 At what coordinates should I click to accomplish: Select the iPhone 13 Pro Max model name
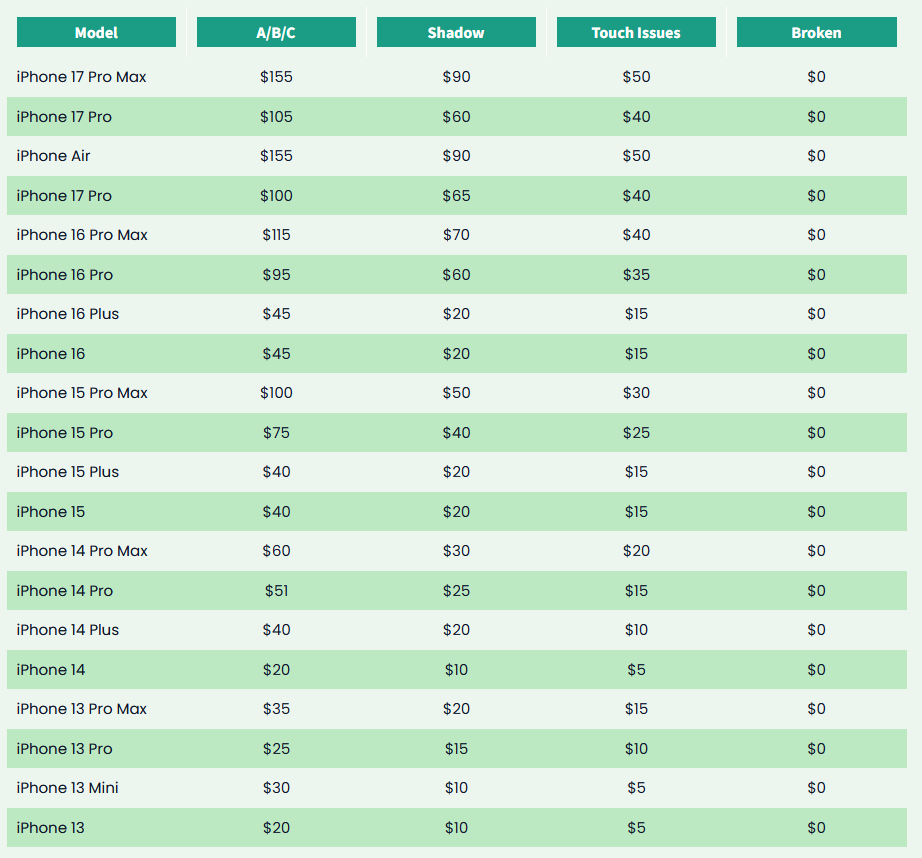click(x=81, y=709)
